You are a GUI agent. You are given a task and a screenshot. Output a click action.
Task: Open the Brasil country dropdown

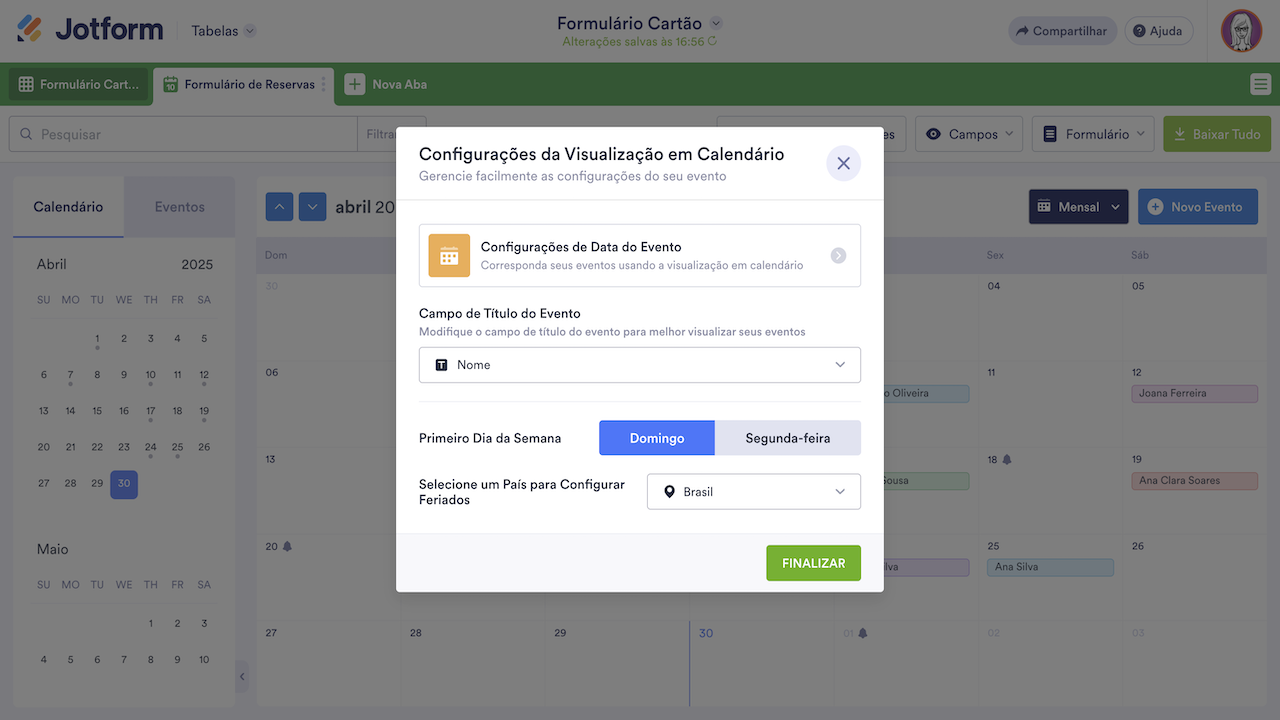click(754, 492)
